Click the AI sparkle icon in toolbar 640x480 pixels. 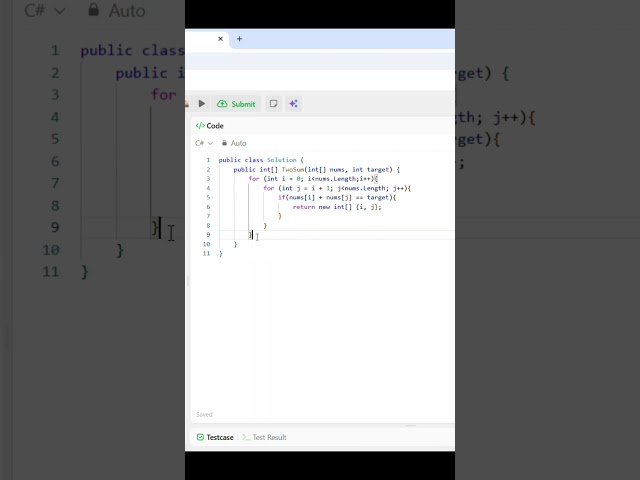(x=293, y=104)
